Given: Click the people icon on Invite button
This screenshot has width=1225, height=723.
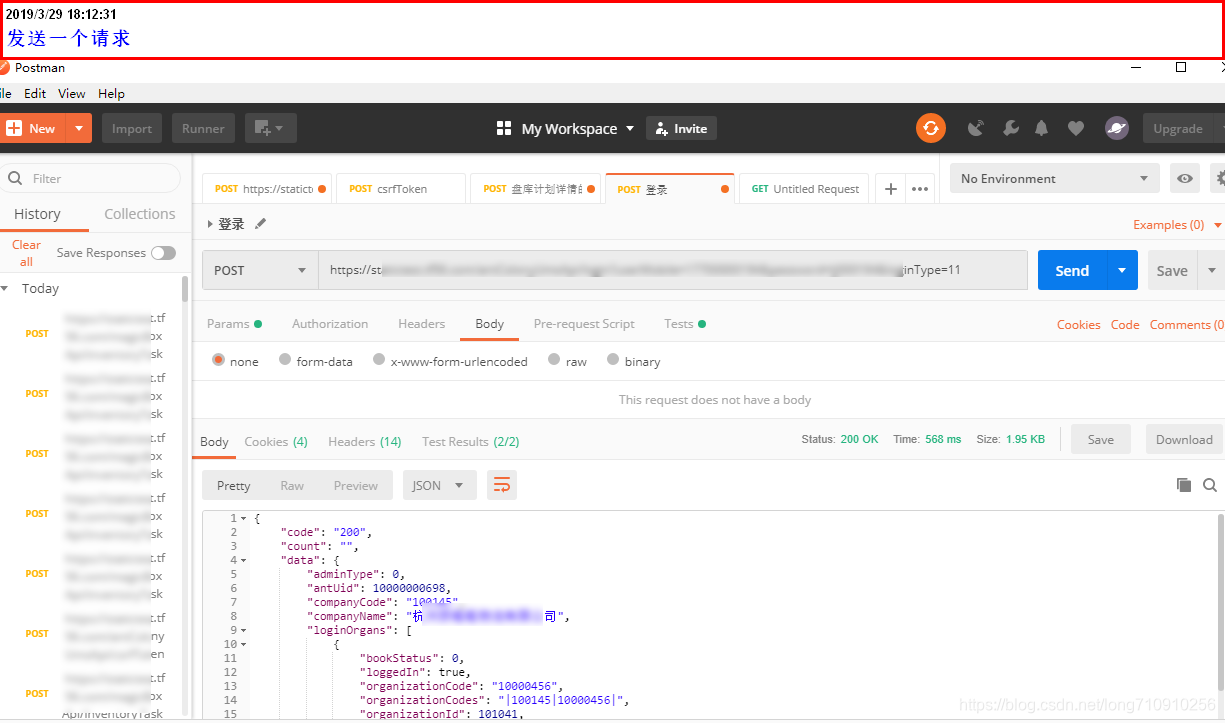Looking at the screenshot, I should 661,128.
